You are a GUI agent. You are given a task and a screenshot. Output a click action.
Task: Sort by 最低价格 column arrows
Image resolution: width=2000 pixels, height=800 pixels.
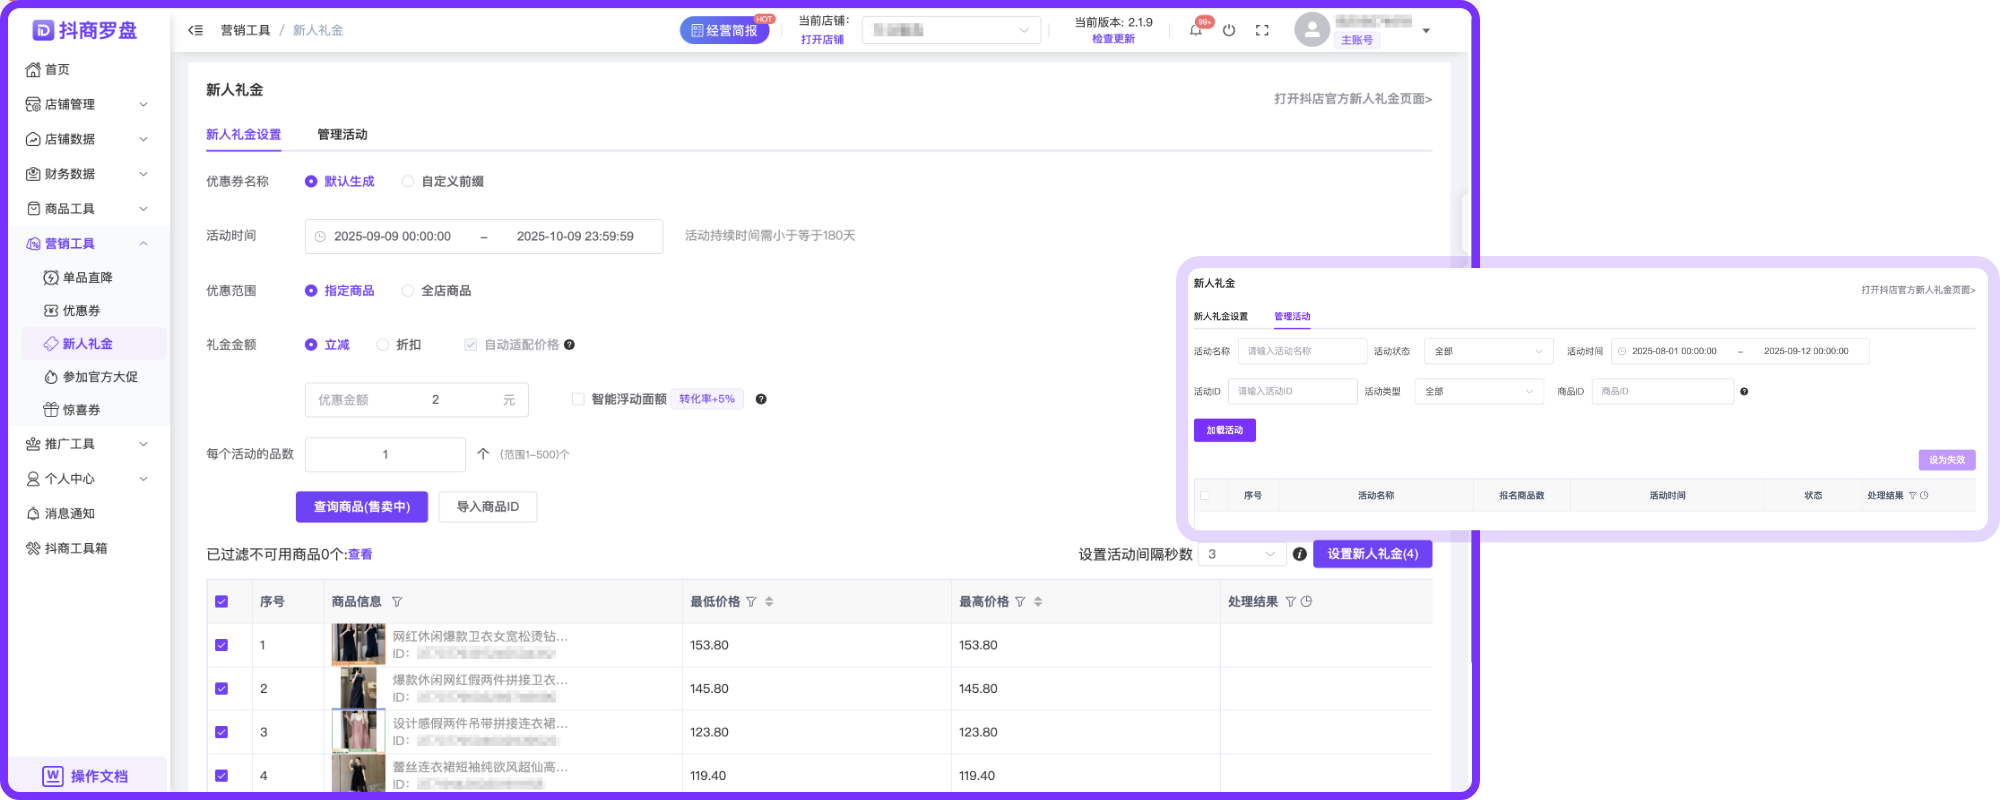(x=769, y=602)
